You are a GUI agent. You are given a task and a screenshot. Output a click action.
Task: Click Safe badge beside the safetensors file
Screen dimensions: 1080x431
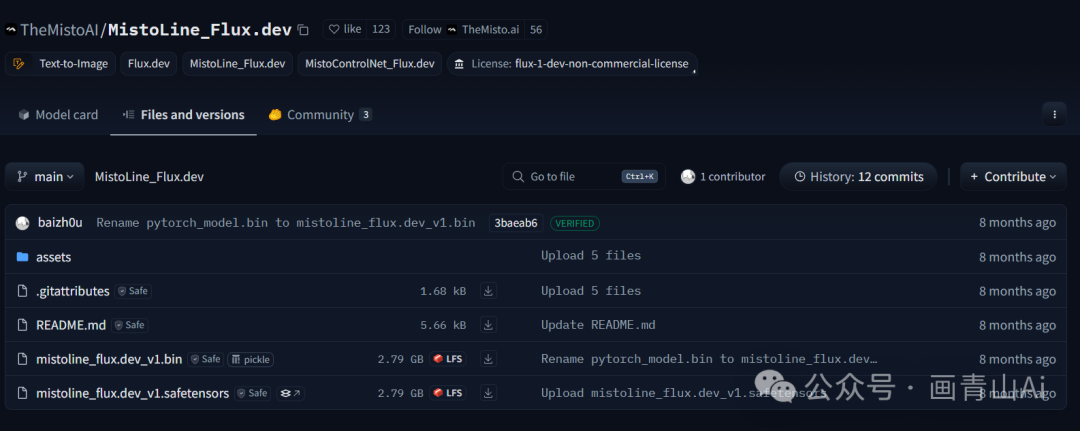253,394
